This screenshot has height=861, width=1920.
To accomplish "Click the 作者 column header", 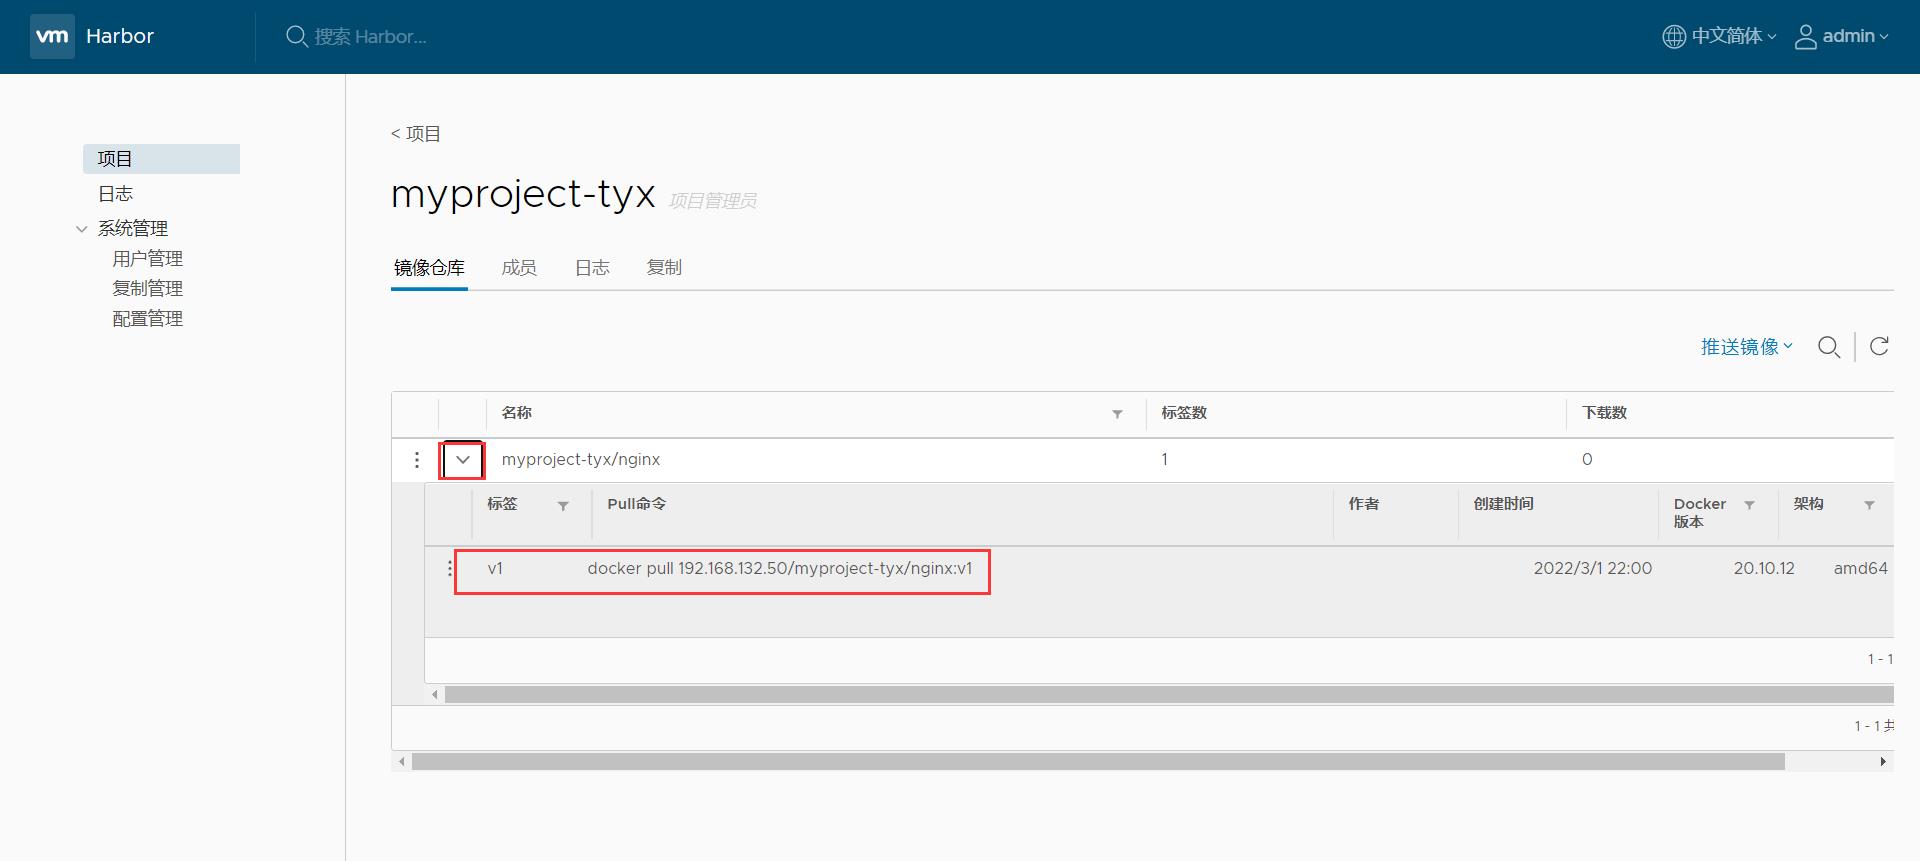I will point(1364,504).
